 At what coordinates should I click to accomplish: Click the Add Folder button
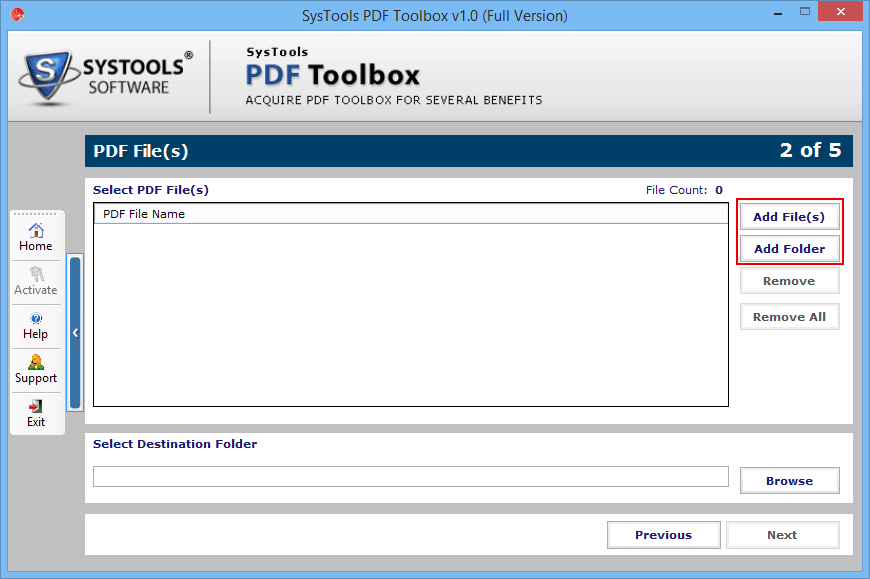(x=789, y=249)
